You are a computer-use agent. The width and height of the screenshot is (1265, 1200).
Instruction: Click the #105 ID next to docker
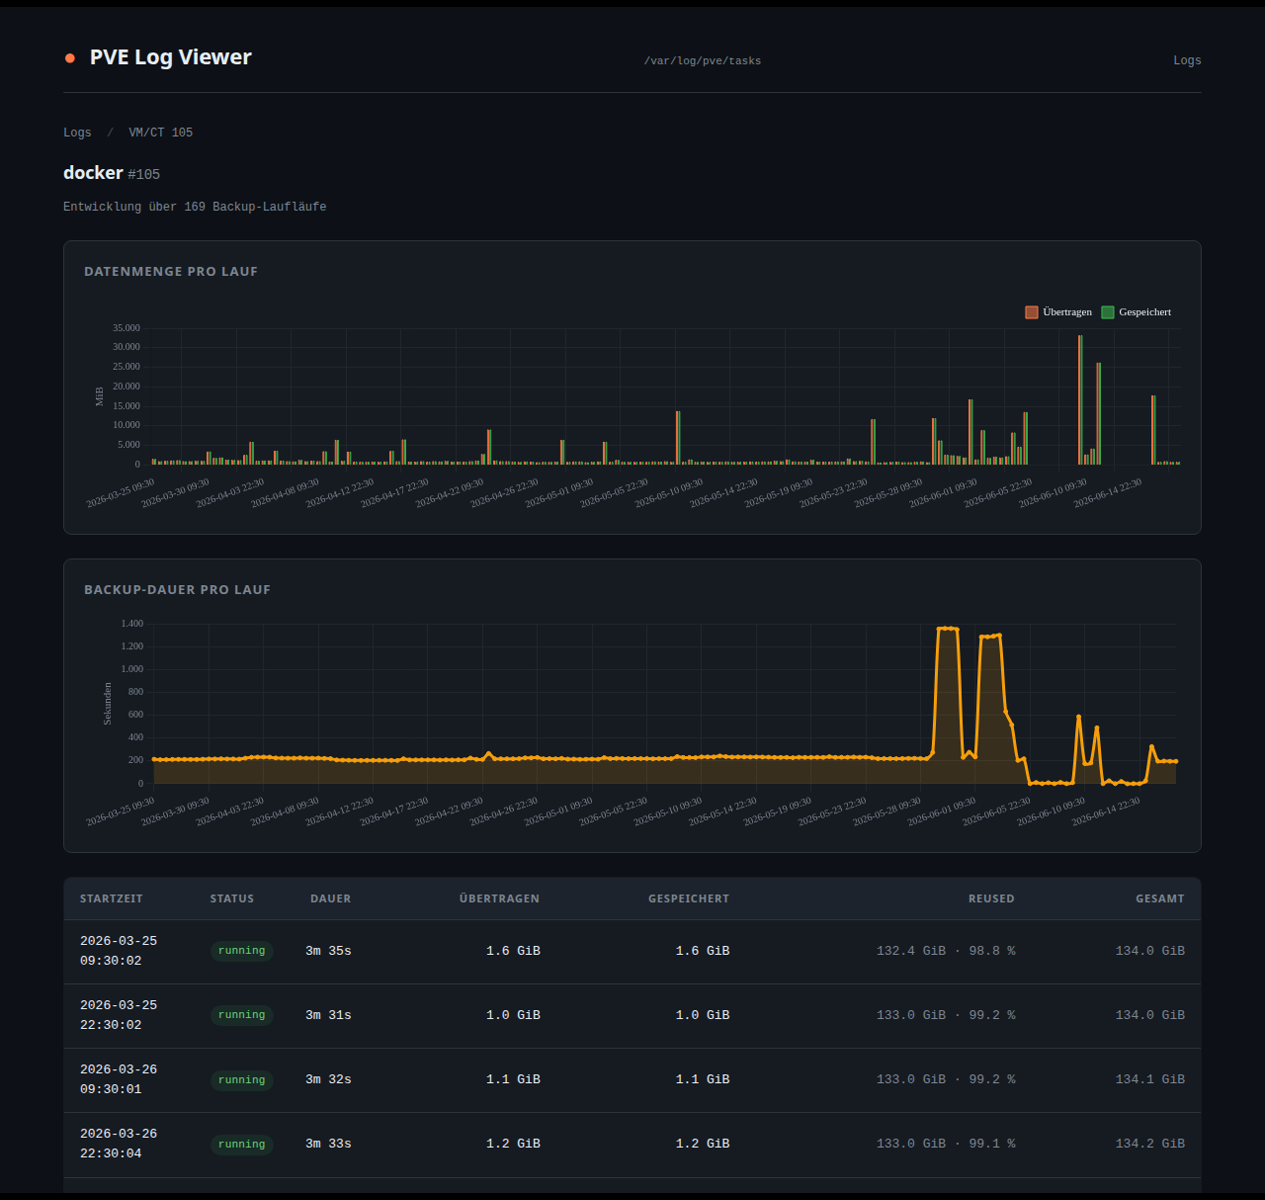click(144, 175)
